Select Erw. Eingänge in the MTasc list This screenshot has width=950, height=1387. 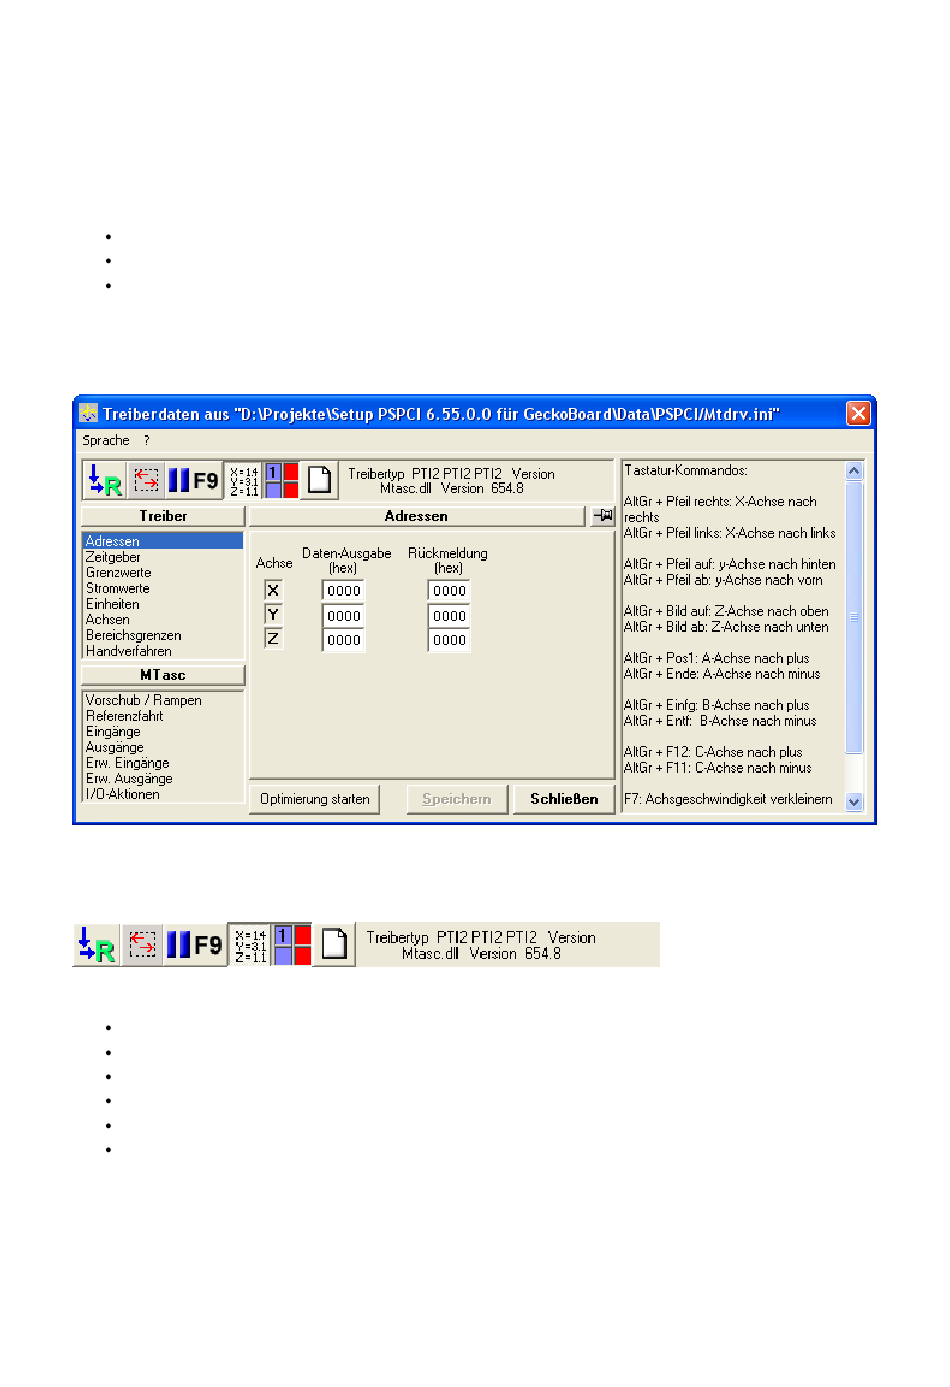tap(163, 763)
